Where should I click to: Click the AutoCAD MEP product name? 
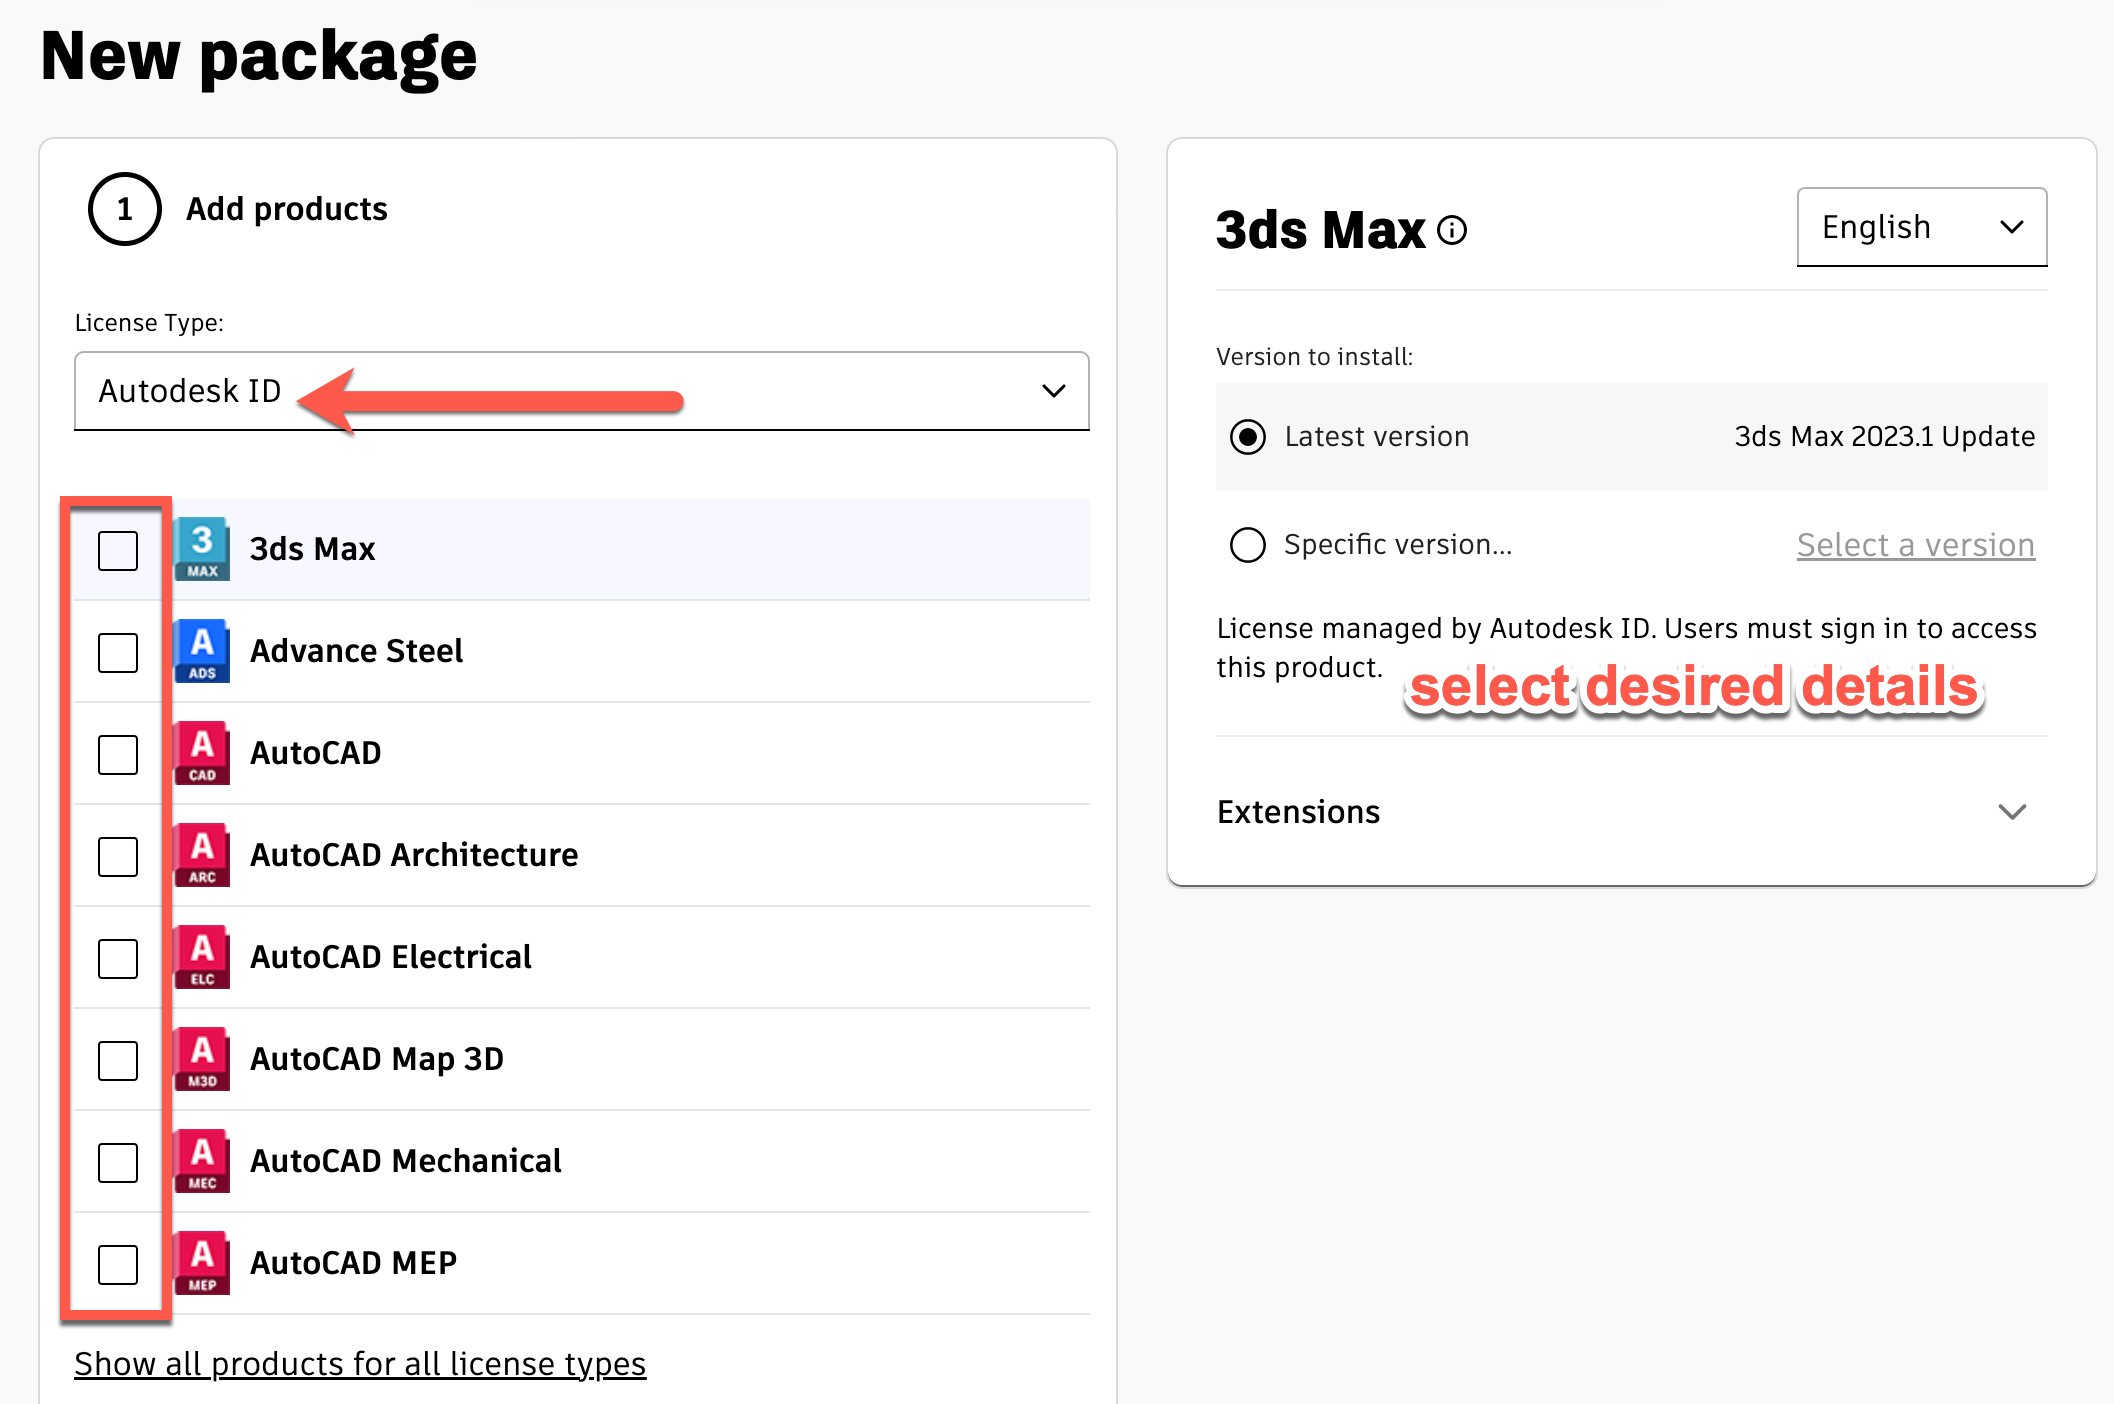(354, 1263)
